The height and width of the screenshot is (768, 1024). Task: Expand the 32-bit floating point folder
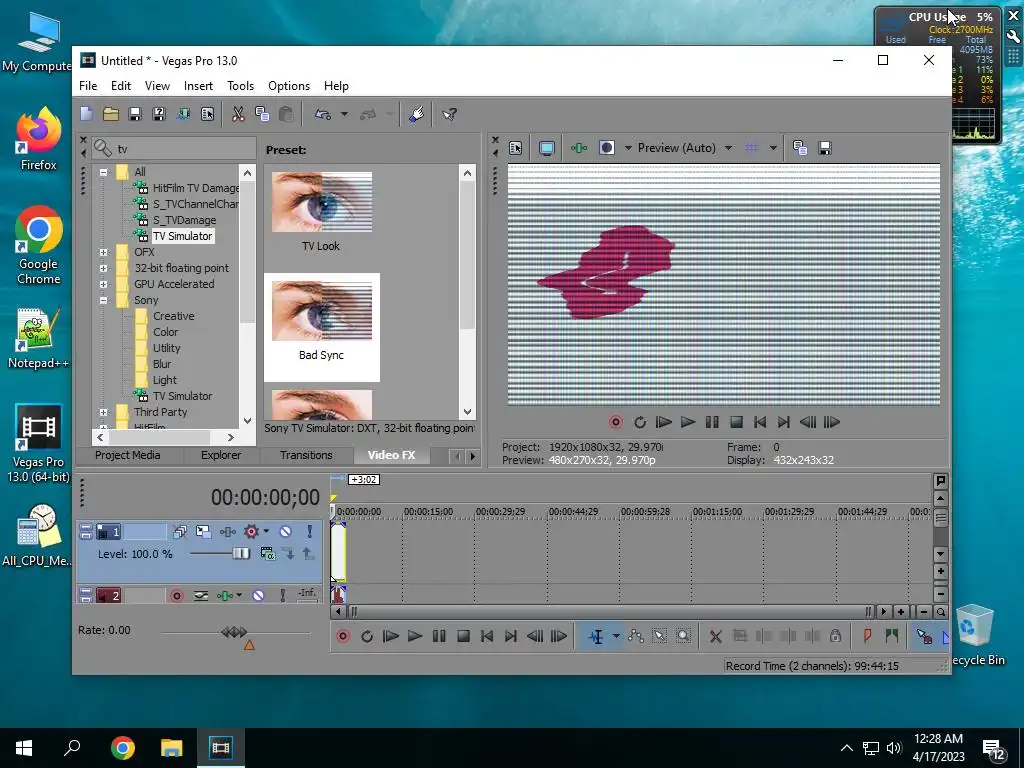click(x=103, y=268)
